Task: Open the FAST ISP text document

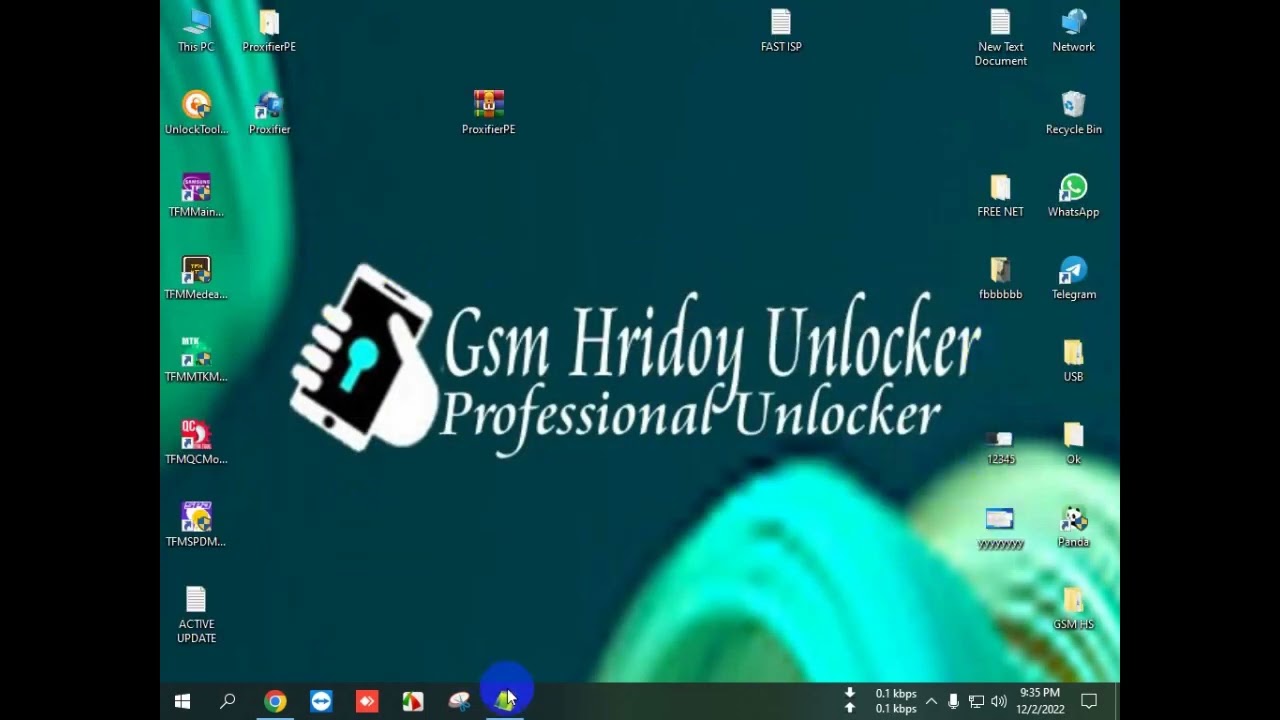Action: pyautogui.click(x=781, y=30)
